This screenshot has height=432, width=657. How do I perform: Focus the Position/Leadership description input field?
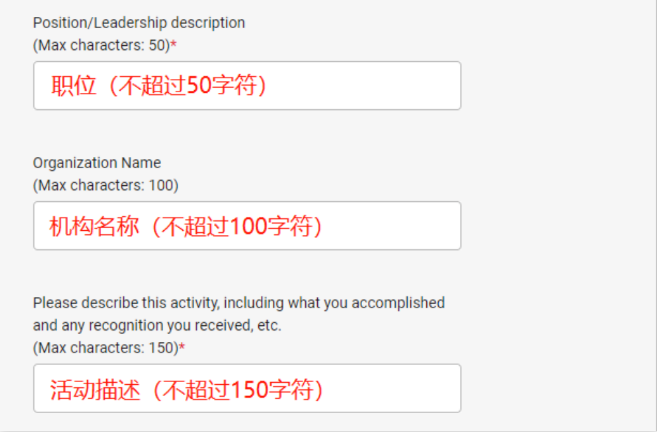point(247,85)
